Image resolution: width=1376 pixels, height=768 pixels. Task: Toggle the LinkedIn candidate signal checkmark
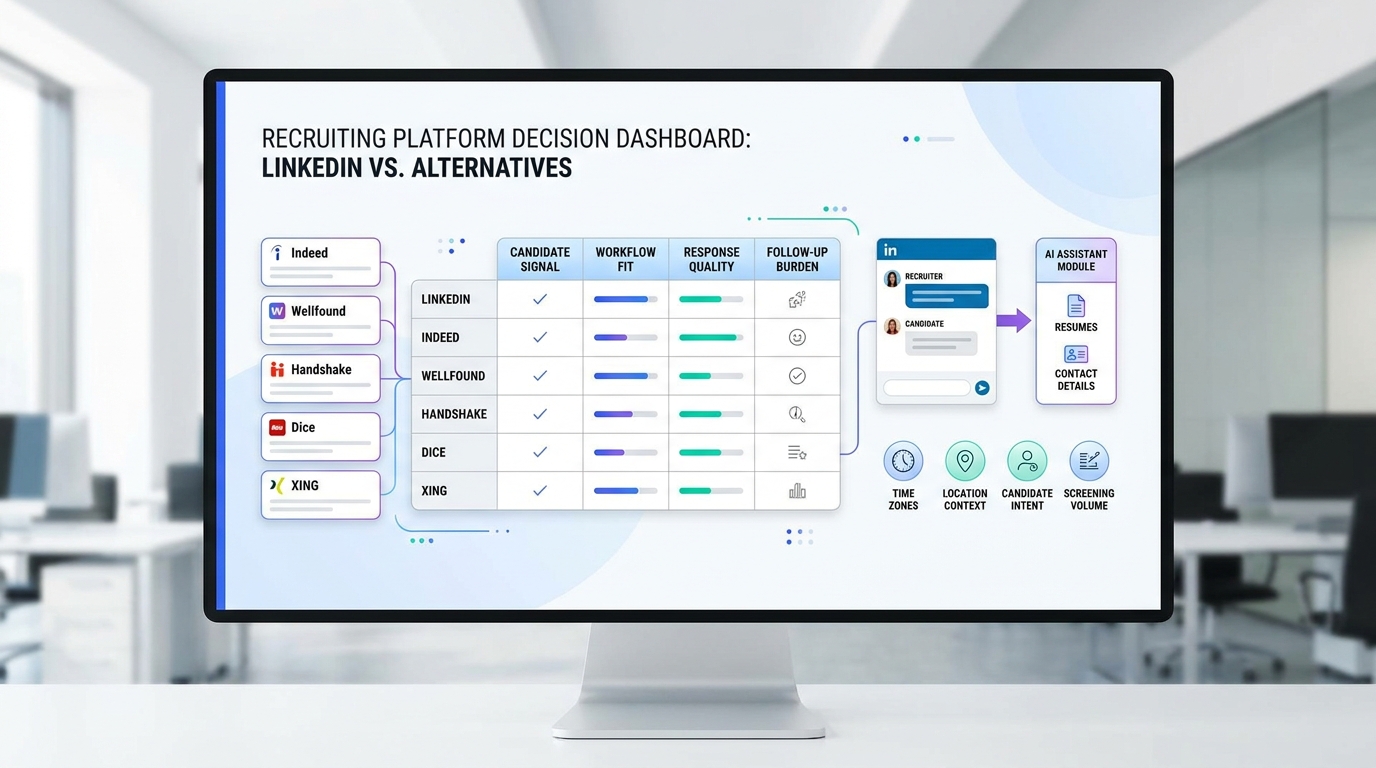[x=540, y=299]
